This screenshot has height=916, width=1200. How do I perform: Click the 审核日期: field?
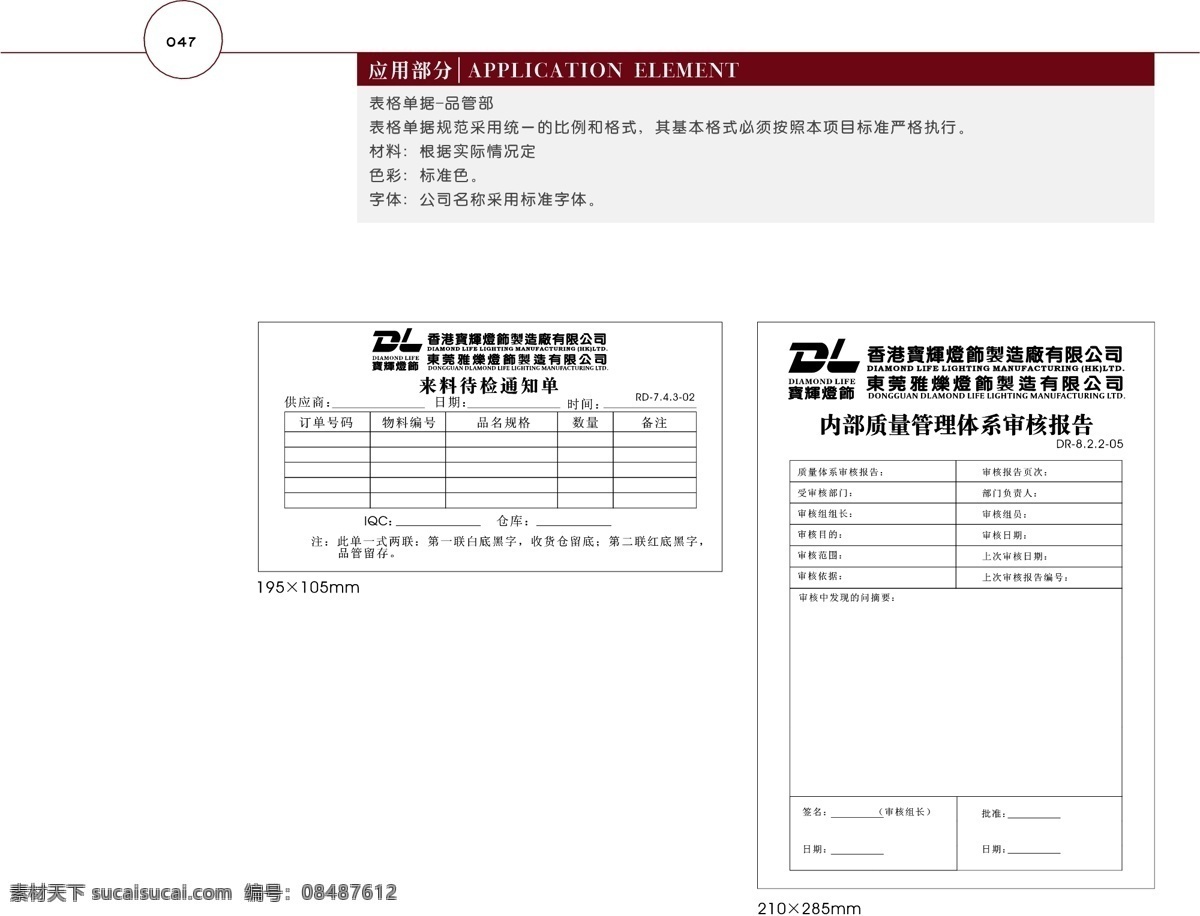pos(1039,535)
